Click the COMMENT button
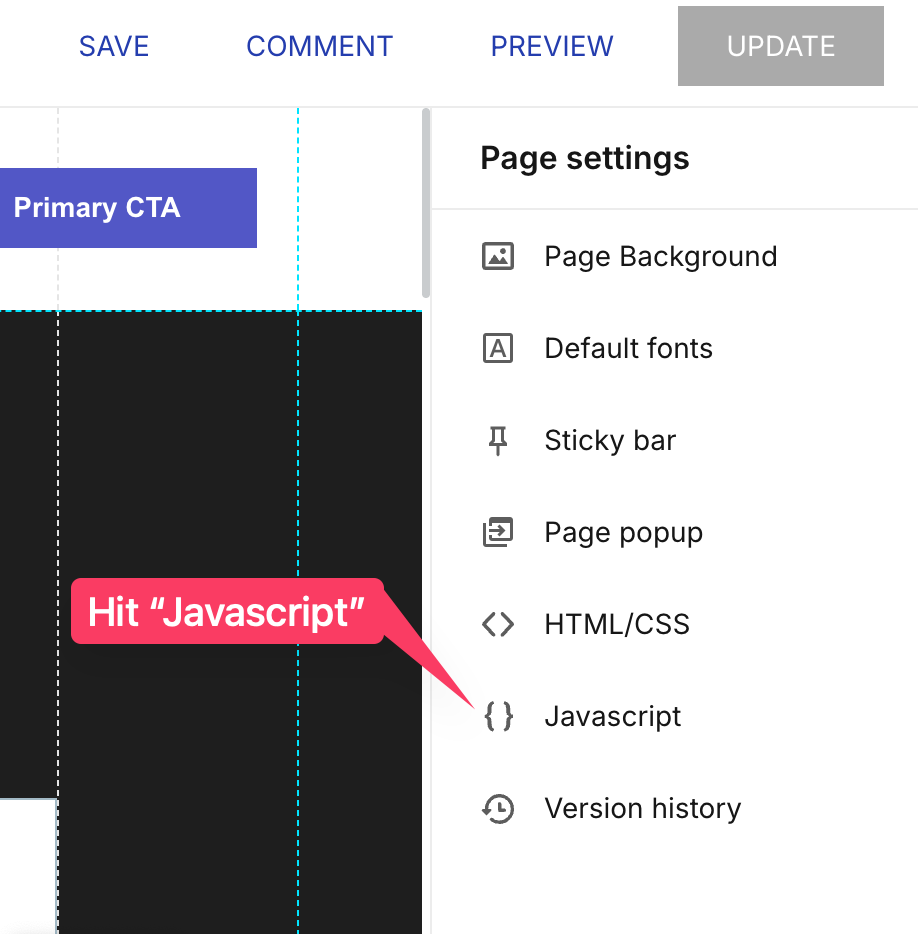 319,46
